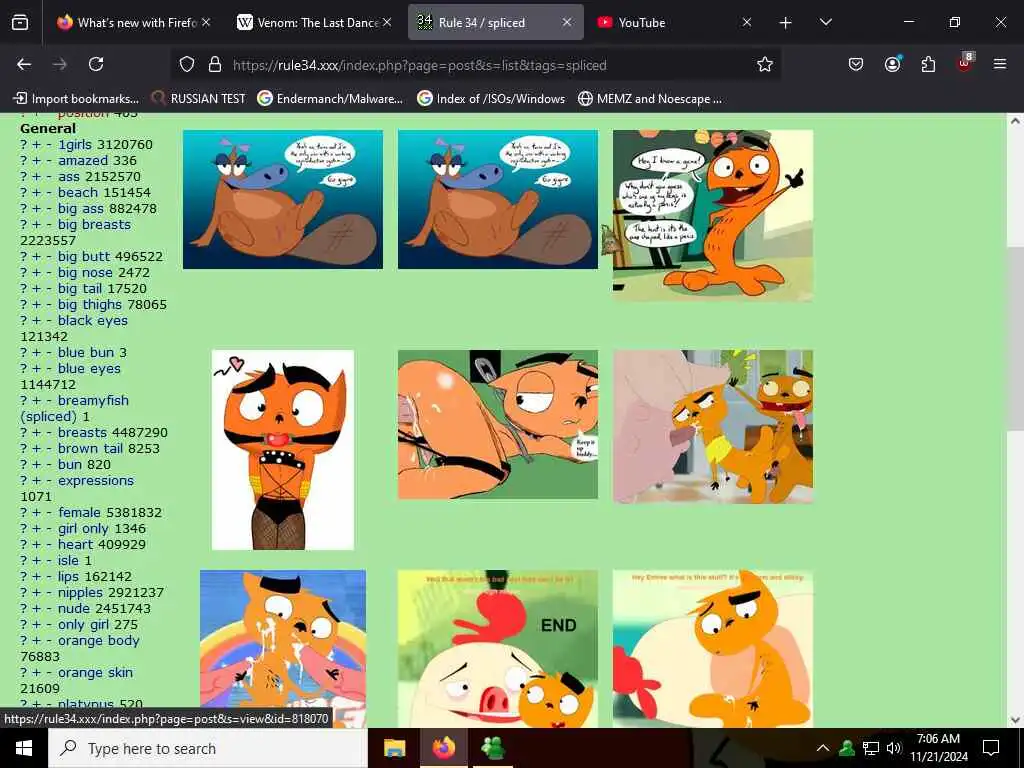Click the Firefox taskbar icon
1024x768 pixels.
pos(444,748)
